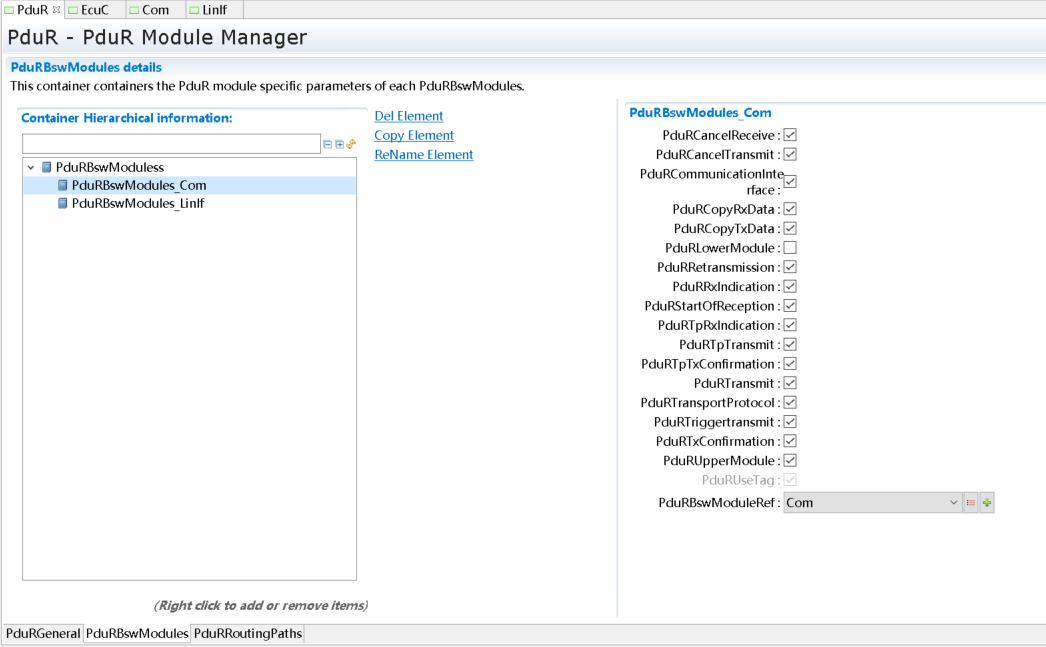Uncheck PduRTransportProtocol option
The width and height of the screenshot is (1046, 647).
tap(790, 403)
